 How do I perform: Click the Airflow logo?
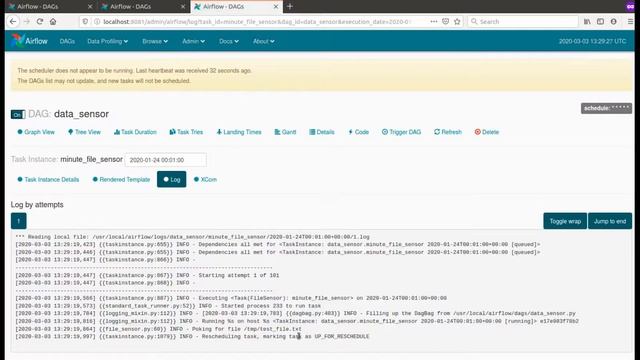29,41
